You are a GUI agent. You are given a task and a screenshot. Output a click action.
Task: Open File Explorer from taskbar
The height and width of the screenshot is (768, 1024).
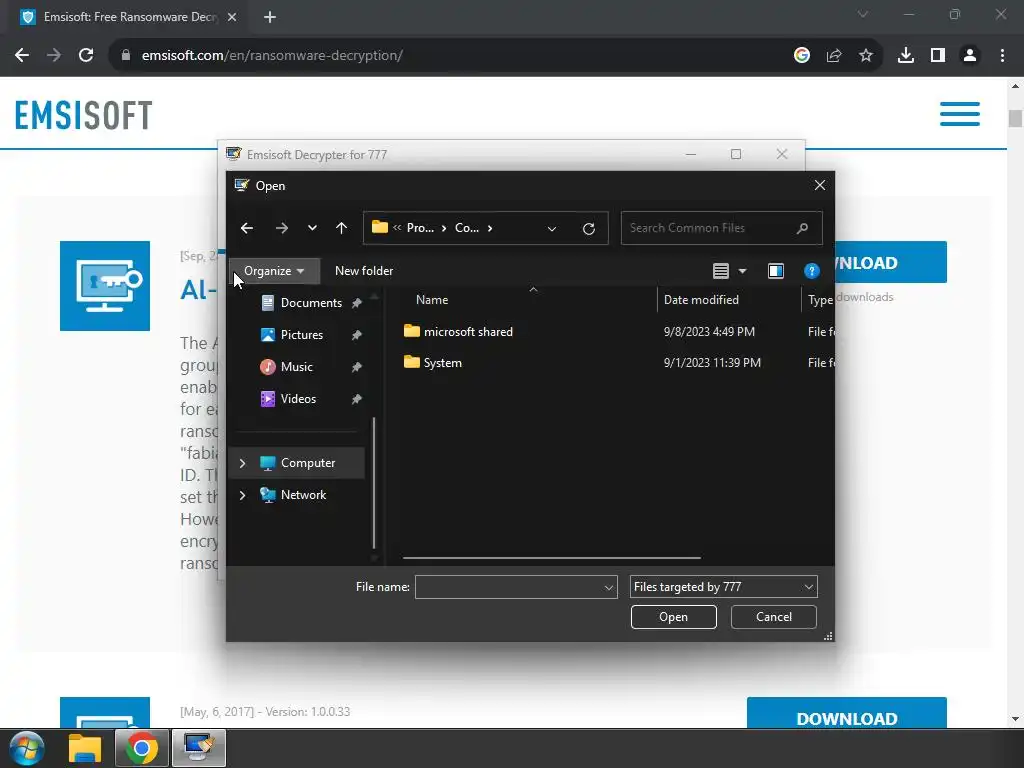(x=85, y=748)
